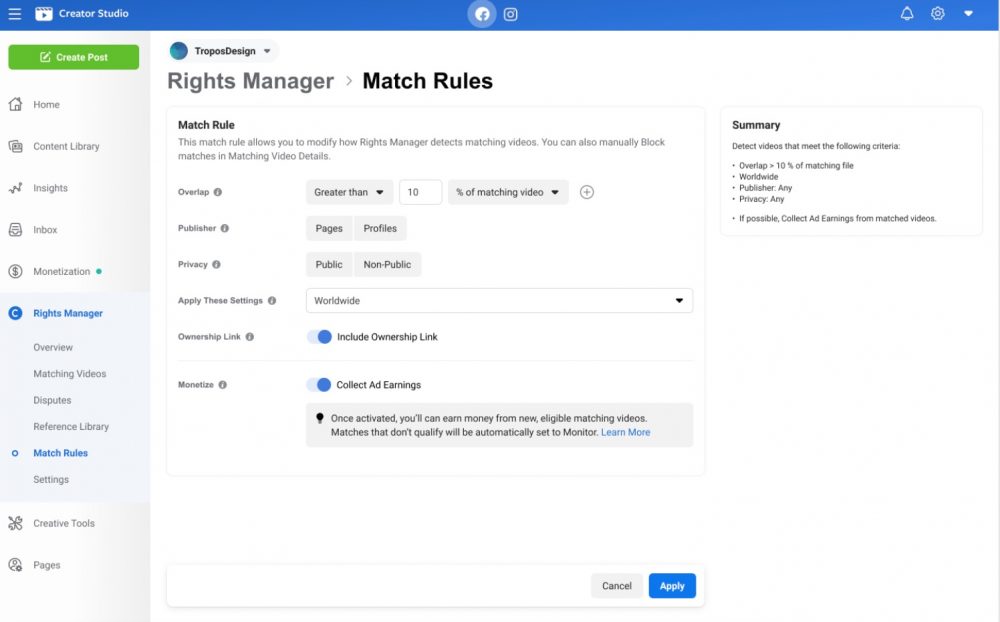This screenshot has height=622, width=1000.
Task: Open the Content Library section
Action: (71, 146)
